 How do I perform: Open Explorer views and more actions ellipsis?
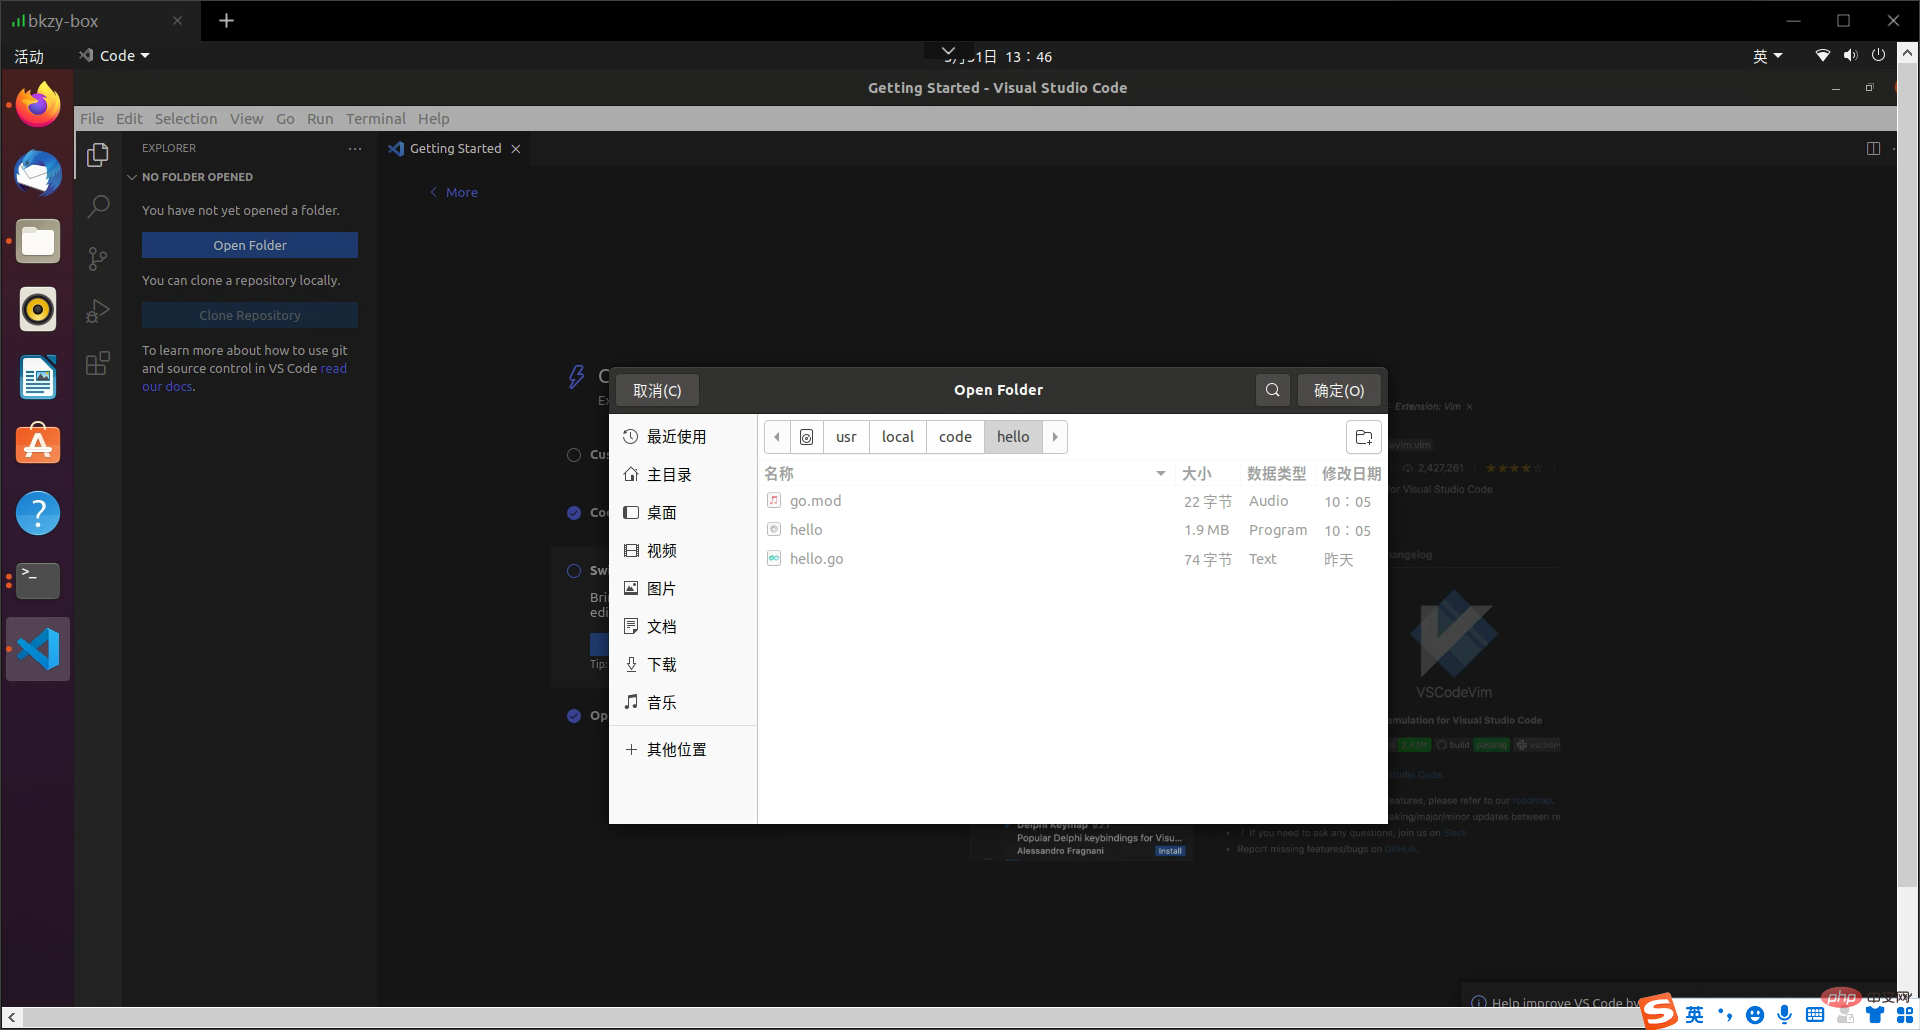coord(355,148)
